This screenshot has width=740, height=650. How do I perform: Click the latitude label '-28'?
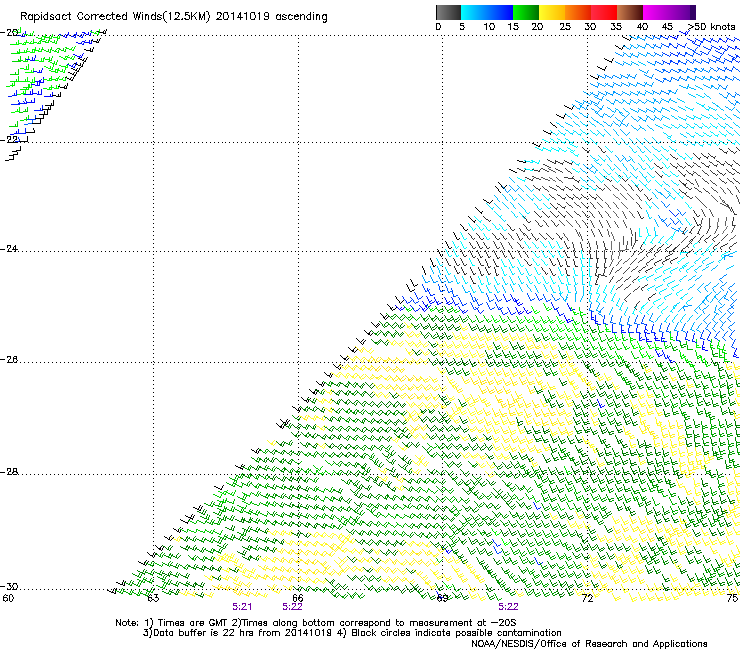(x=9, y=472)
